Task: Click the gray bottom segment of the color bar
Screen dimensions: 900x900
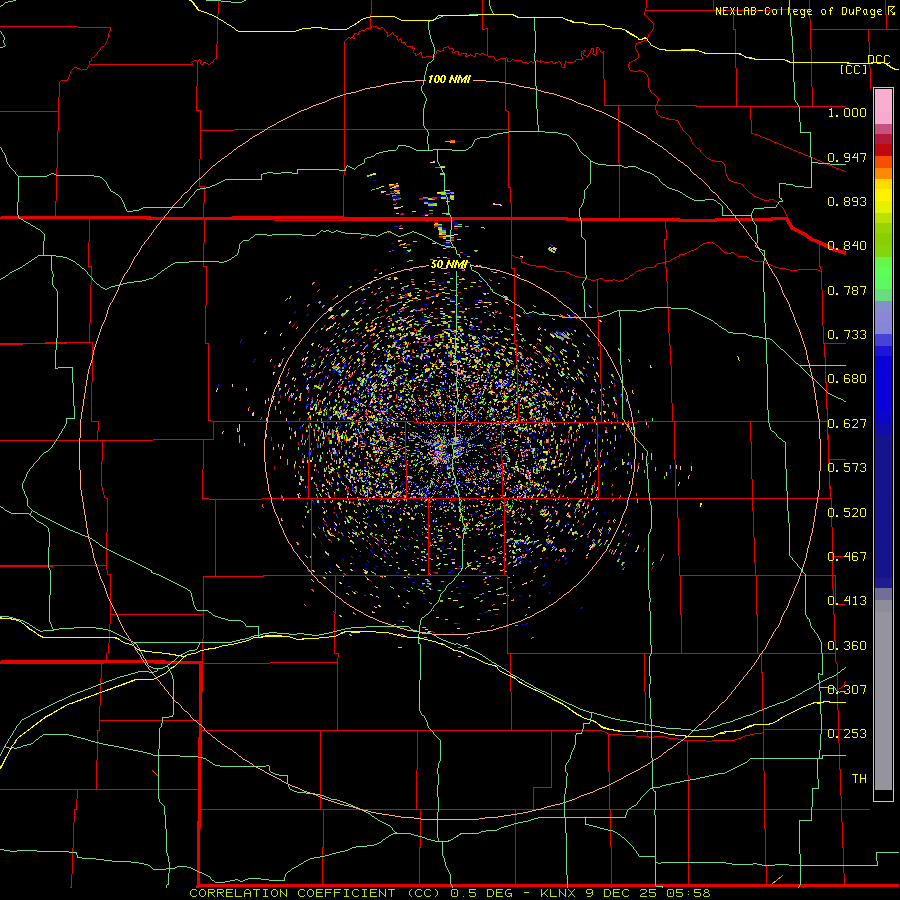Action: [x=883, y=695]
